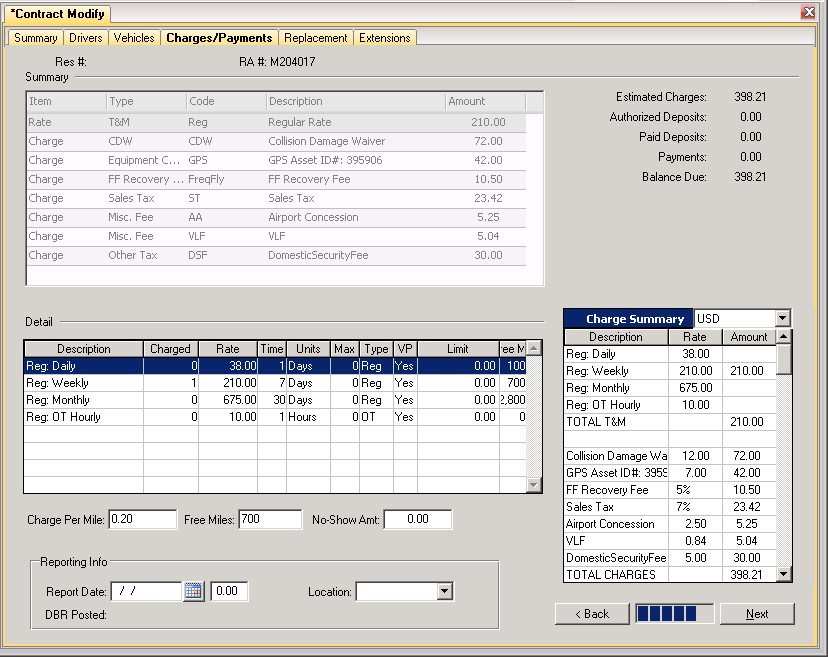The height and width of the screenshot is (657, 828).
Task: Select the Replacement tab
Action: click(x=316, y=38)
